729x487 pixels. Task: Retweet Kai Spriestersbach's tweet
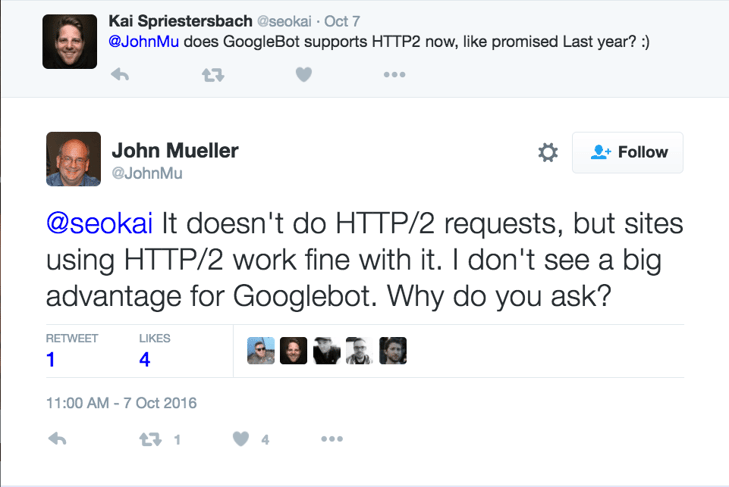pos(212,75)
